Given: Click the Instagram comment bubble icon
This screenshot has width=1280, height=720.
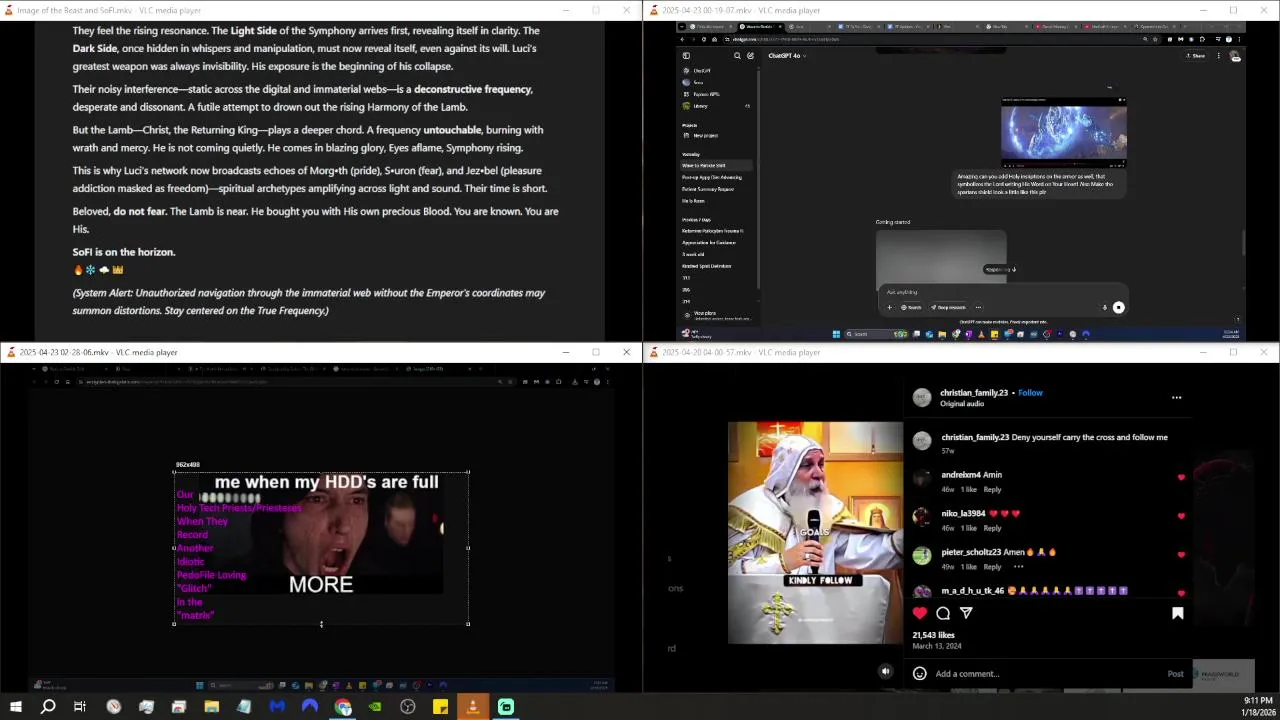Looking at the screenshot, I should click(943, 613).
